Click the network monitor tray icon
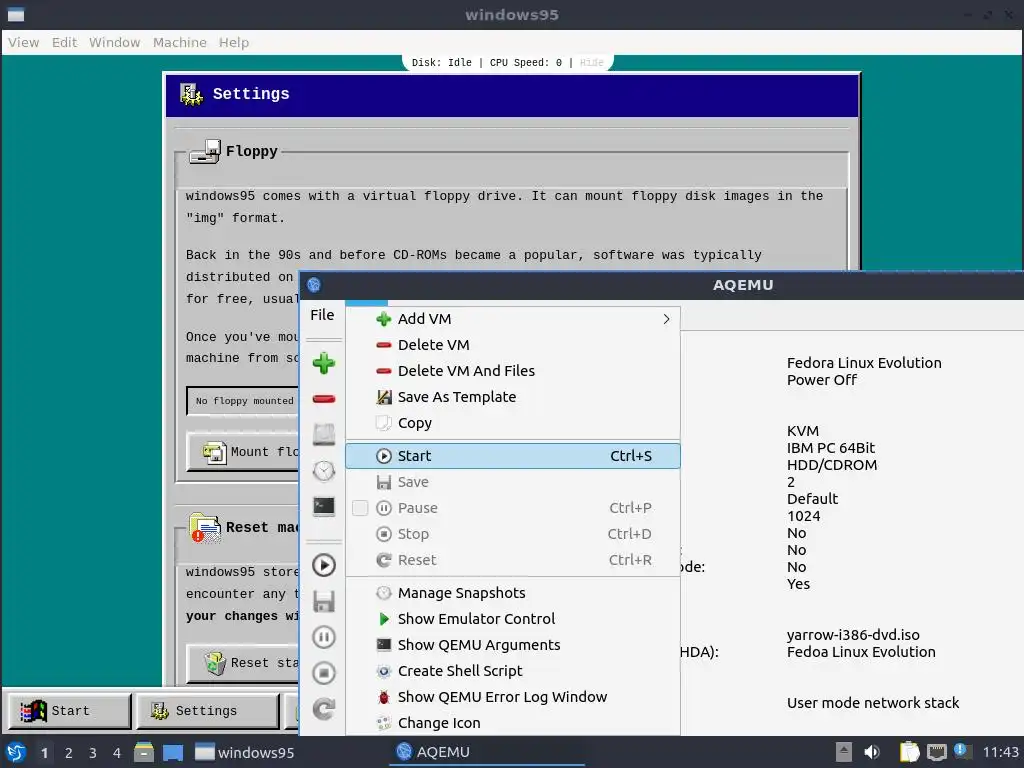Screen dimensions: 1024x768 coord(936,752)
